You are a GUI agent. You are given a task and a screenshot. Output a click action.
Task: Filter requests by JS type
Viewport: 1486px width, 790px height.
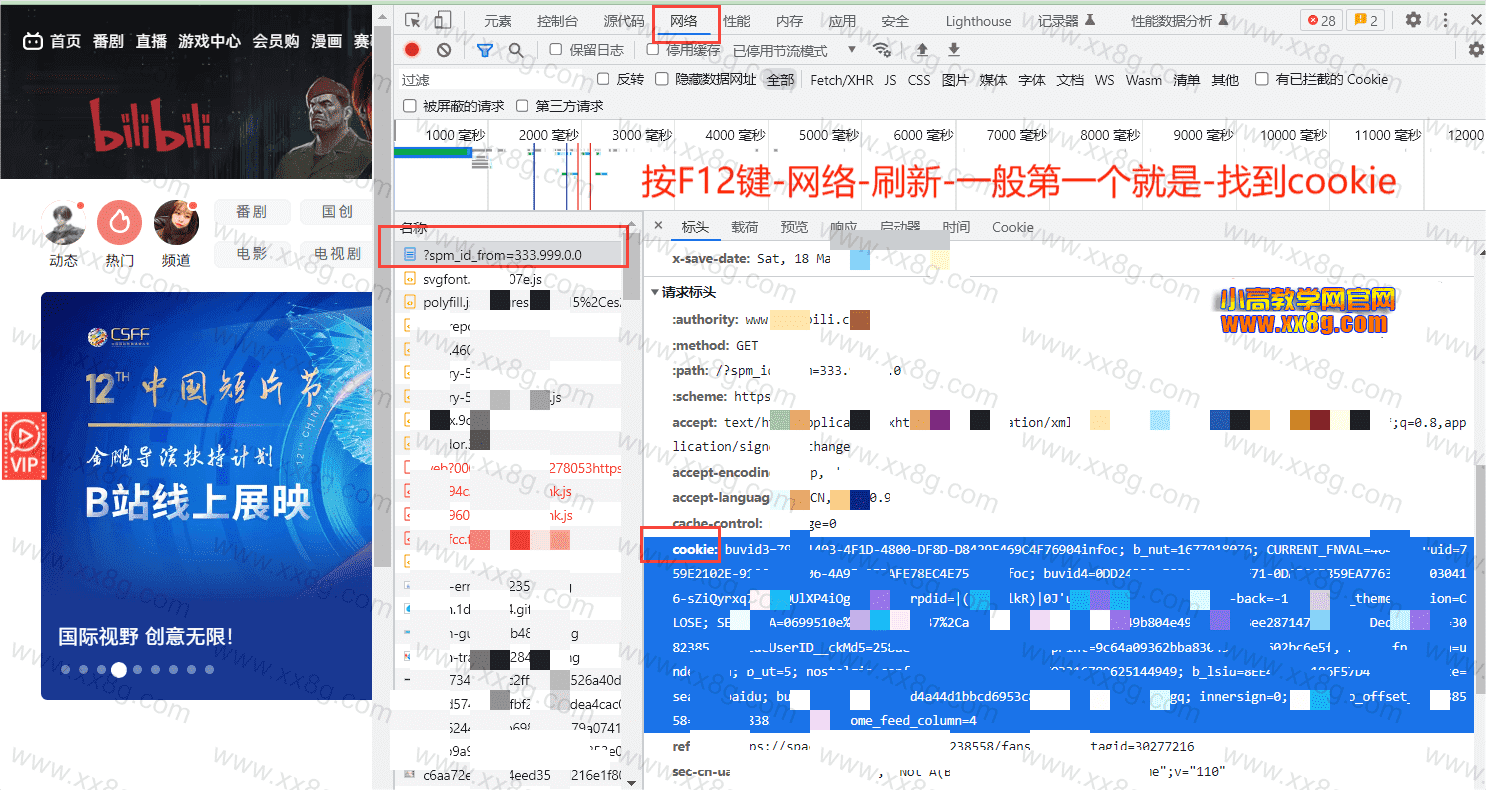890,80
